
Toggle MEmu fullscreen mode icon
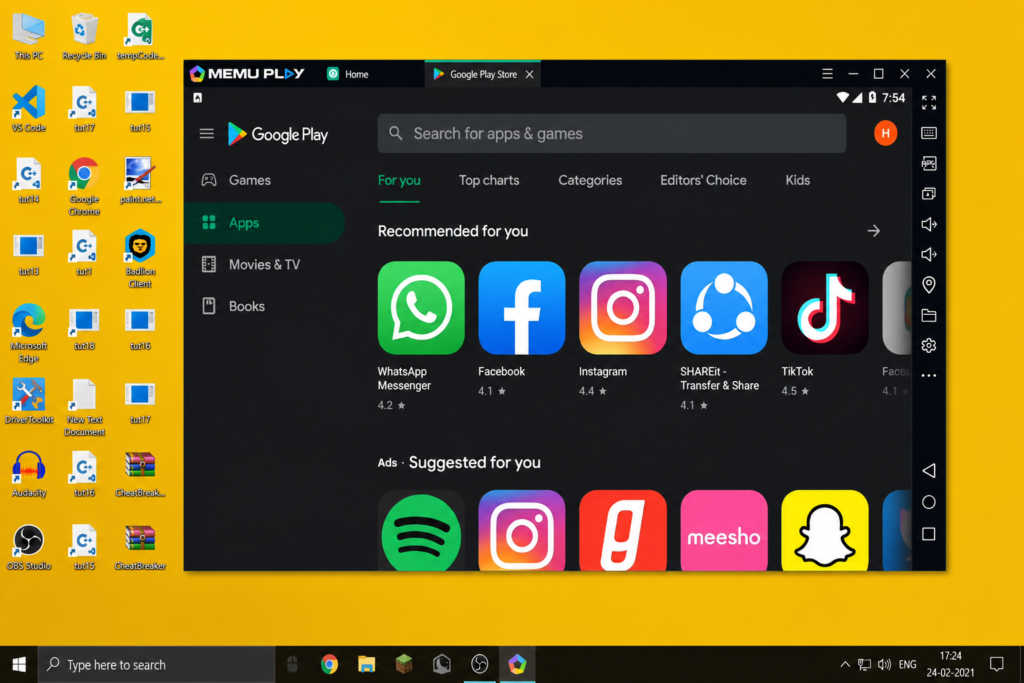[929, 103]
